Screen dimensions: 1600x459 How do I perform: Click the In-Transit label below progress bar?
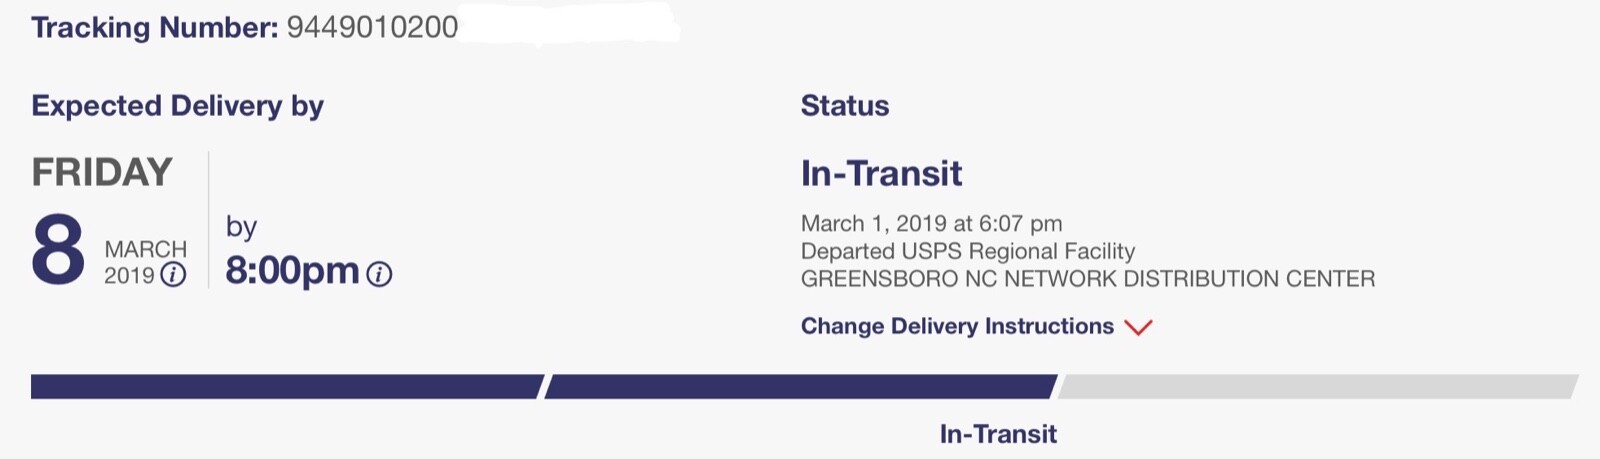point(998,434)
